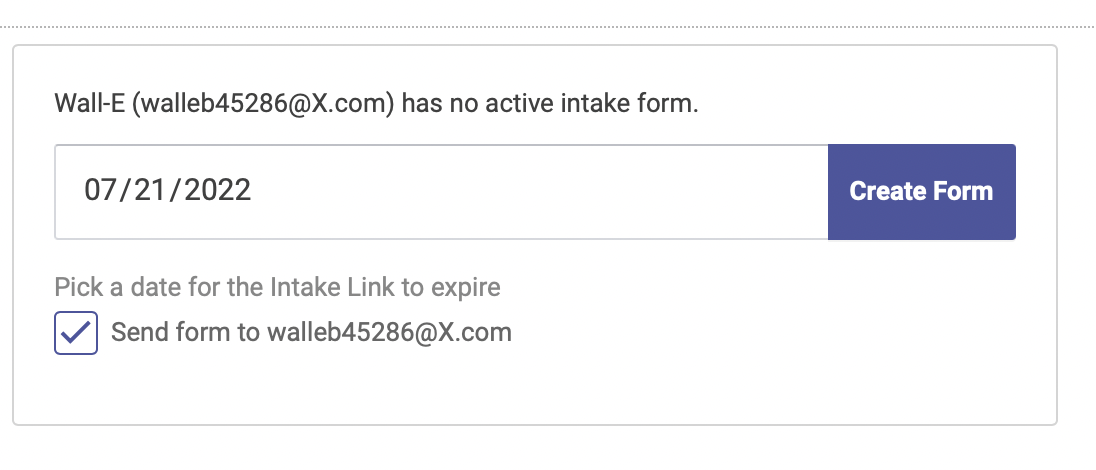Click the 'Send form to walleb45286@X.com' label
The height and width of the screenshot is (470, 1096).
[312, 332]
